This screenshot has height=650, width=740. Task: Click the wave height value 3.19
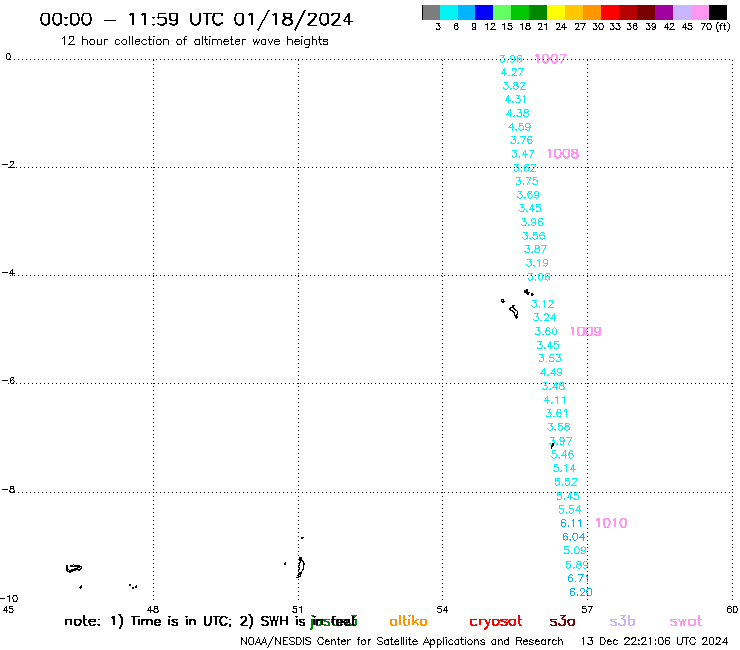(x=537, y=263)
